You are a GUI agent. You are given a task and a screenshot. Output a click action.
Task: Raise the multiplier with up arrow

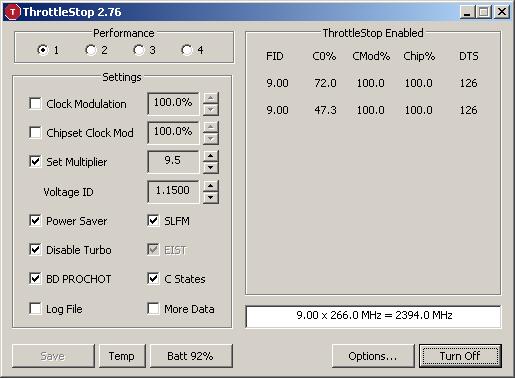(x=211, y=156)
